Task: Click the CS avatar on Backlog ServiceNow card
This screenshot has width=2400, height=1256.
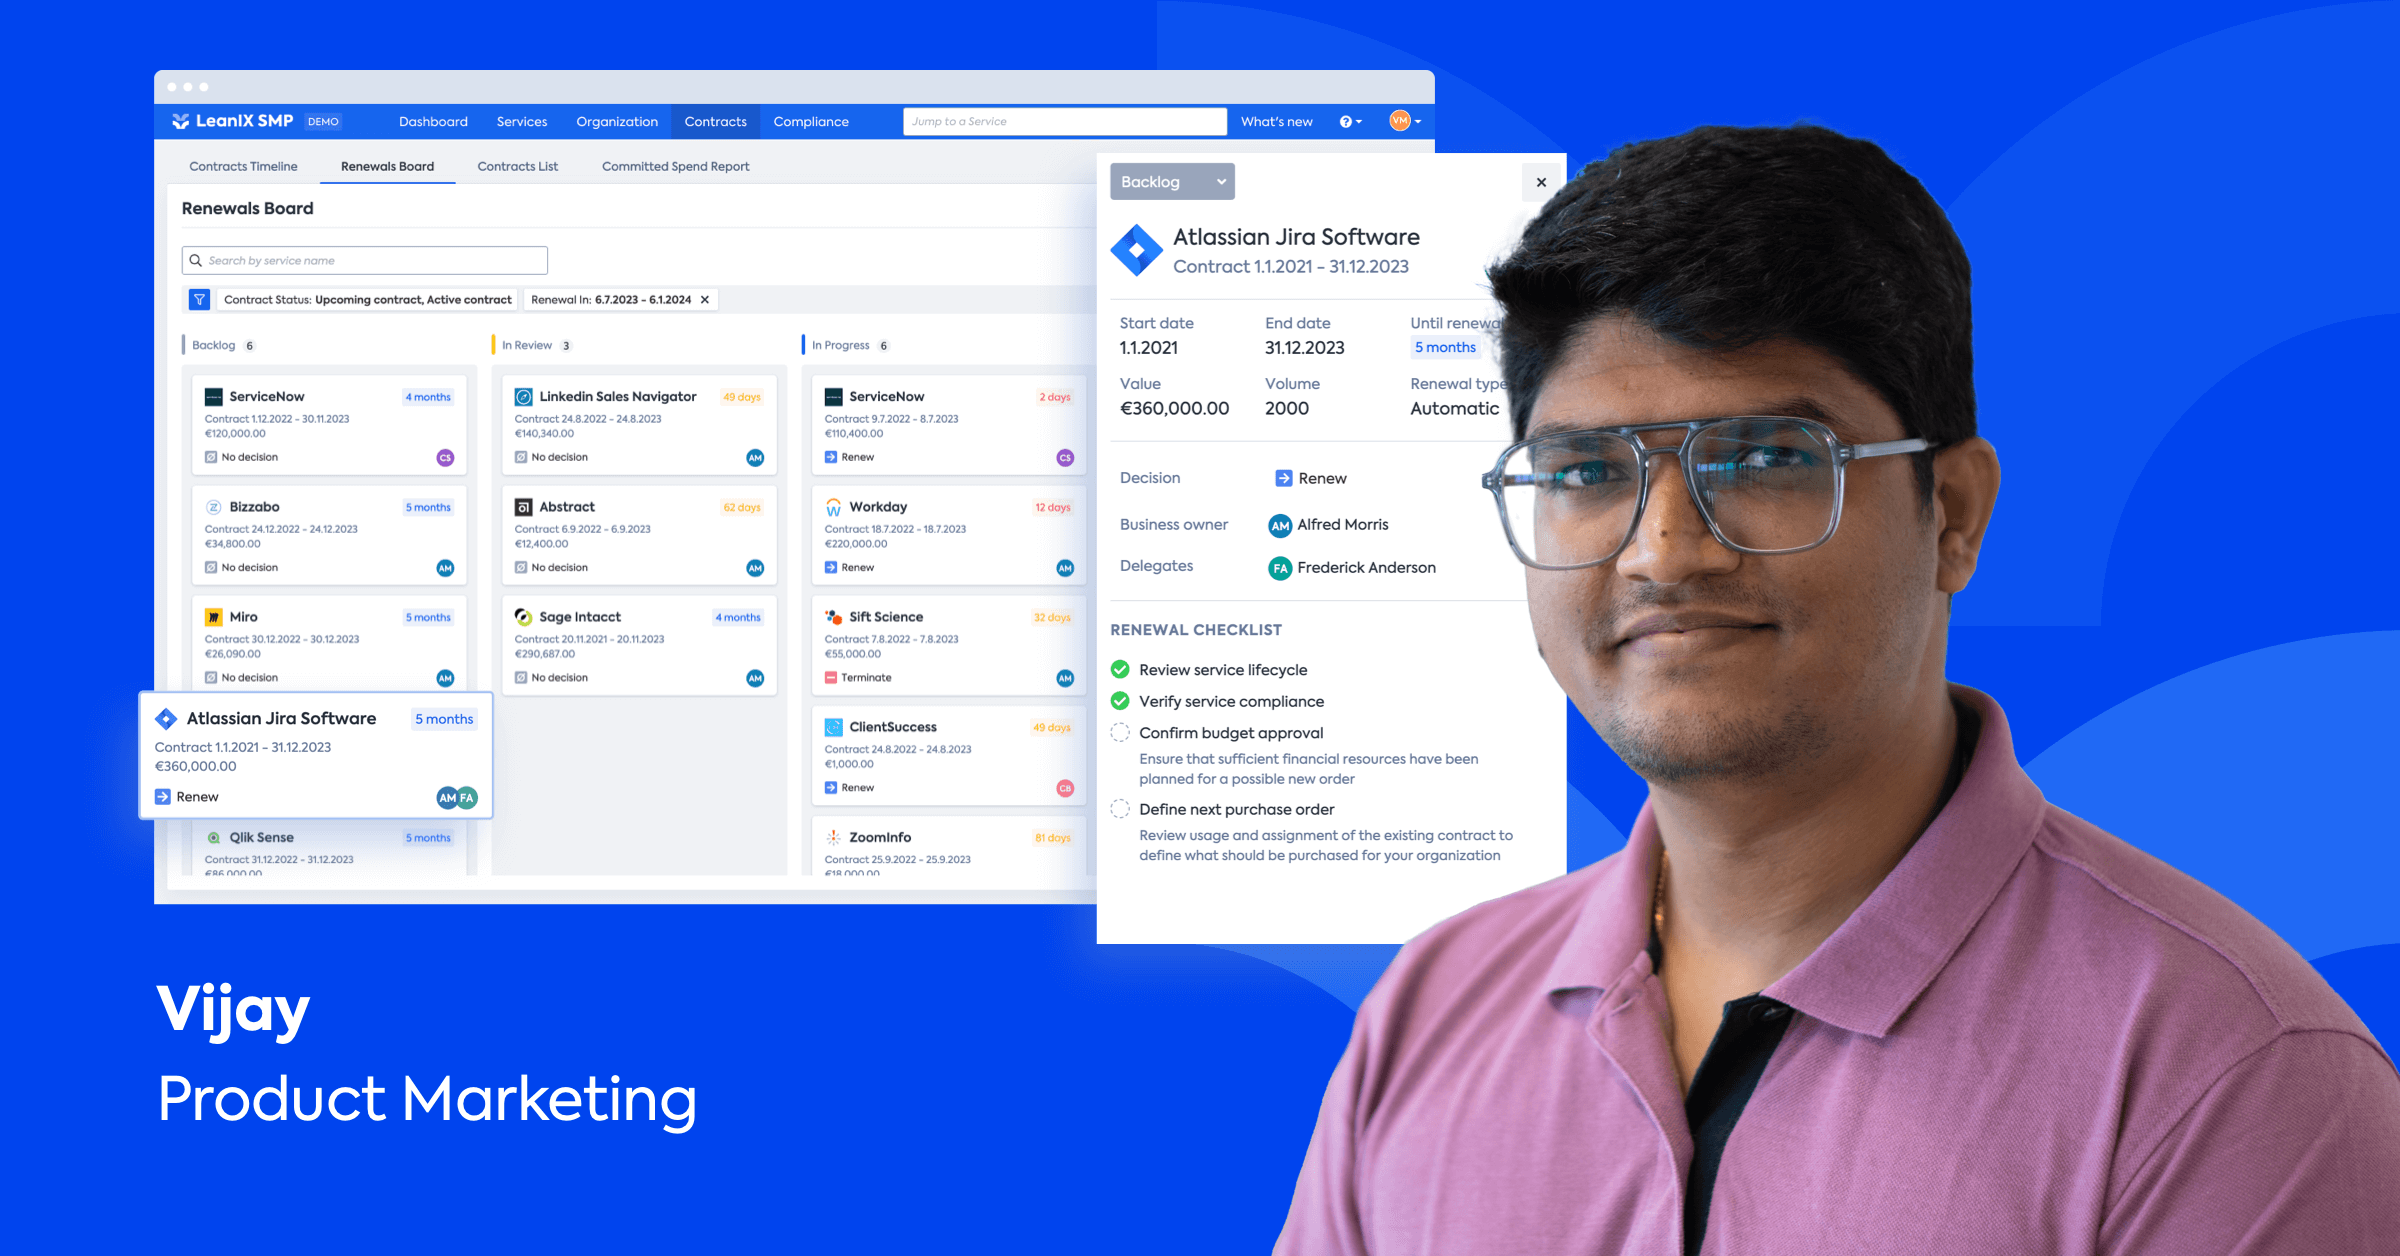Action: click(x=445, y=458)
